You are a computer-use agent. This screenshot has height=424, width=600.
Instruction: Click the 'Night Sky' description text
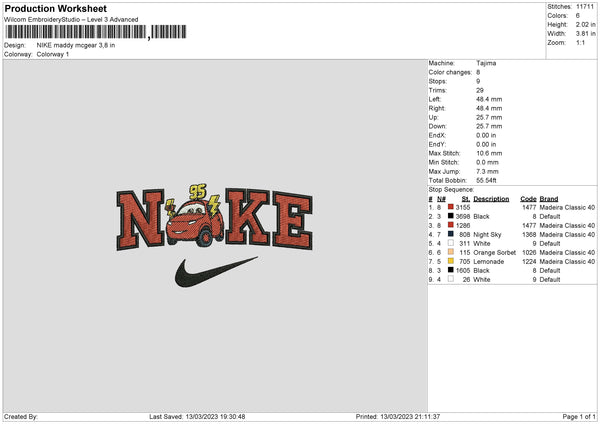coord(487,235)
